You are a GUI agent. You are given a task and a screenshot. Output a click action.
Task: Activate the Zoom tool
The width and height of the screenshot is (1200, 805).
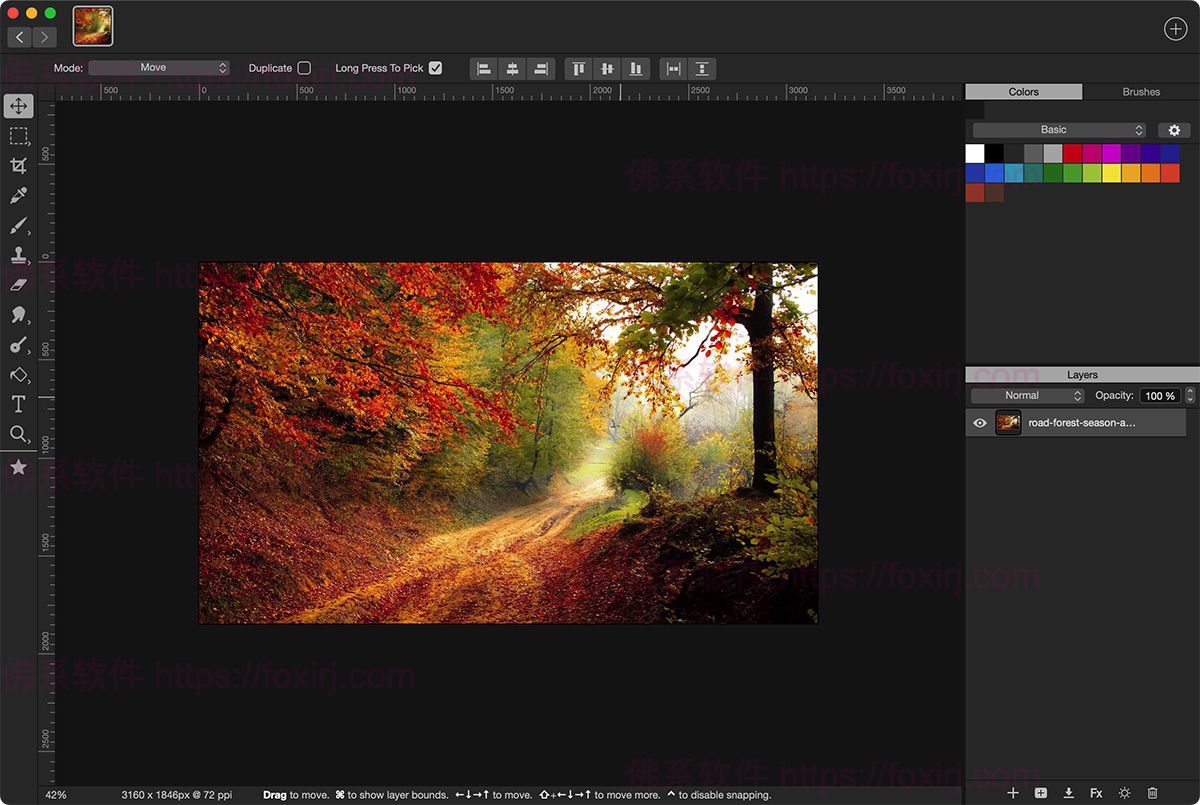pos(19,434)
